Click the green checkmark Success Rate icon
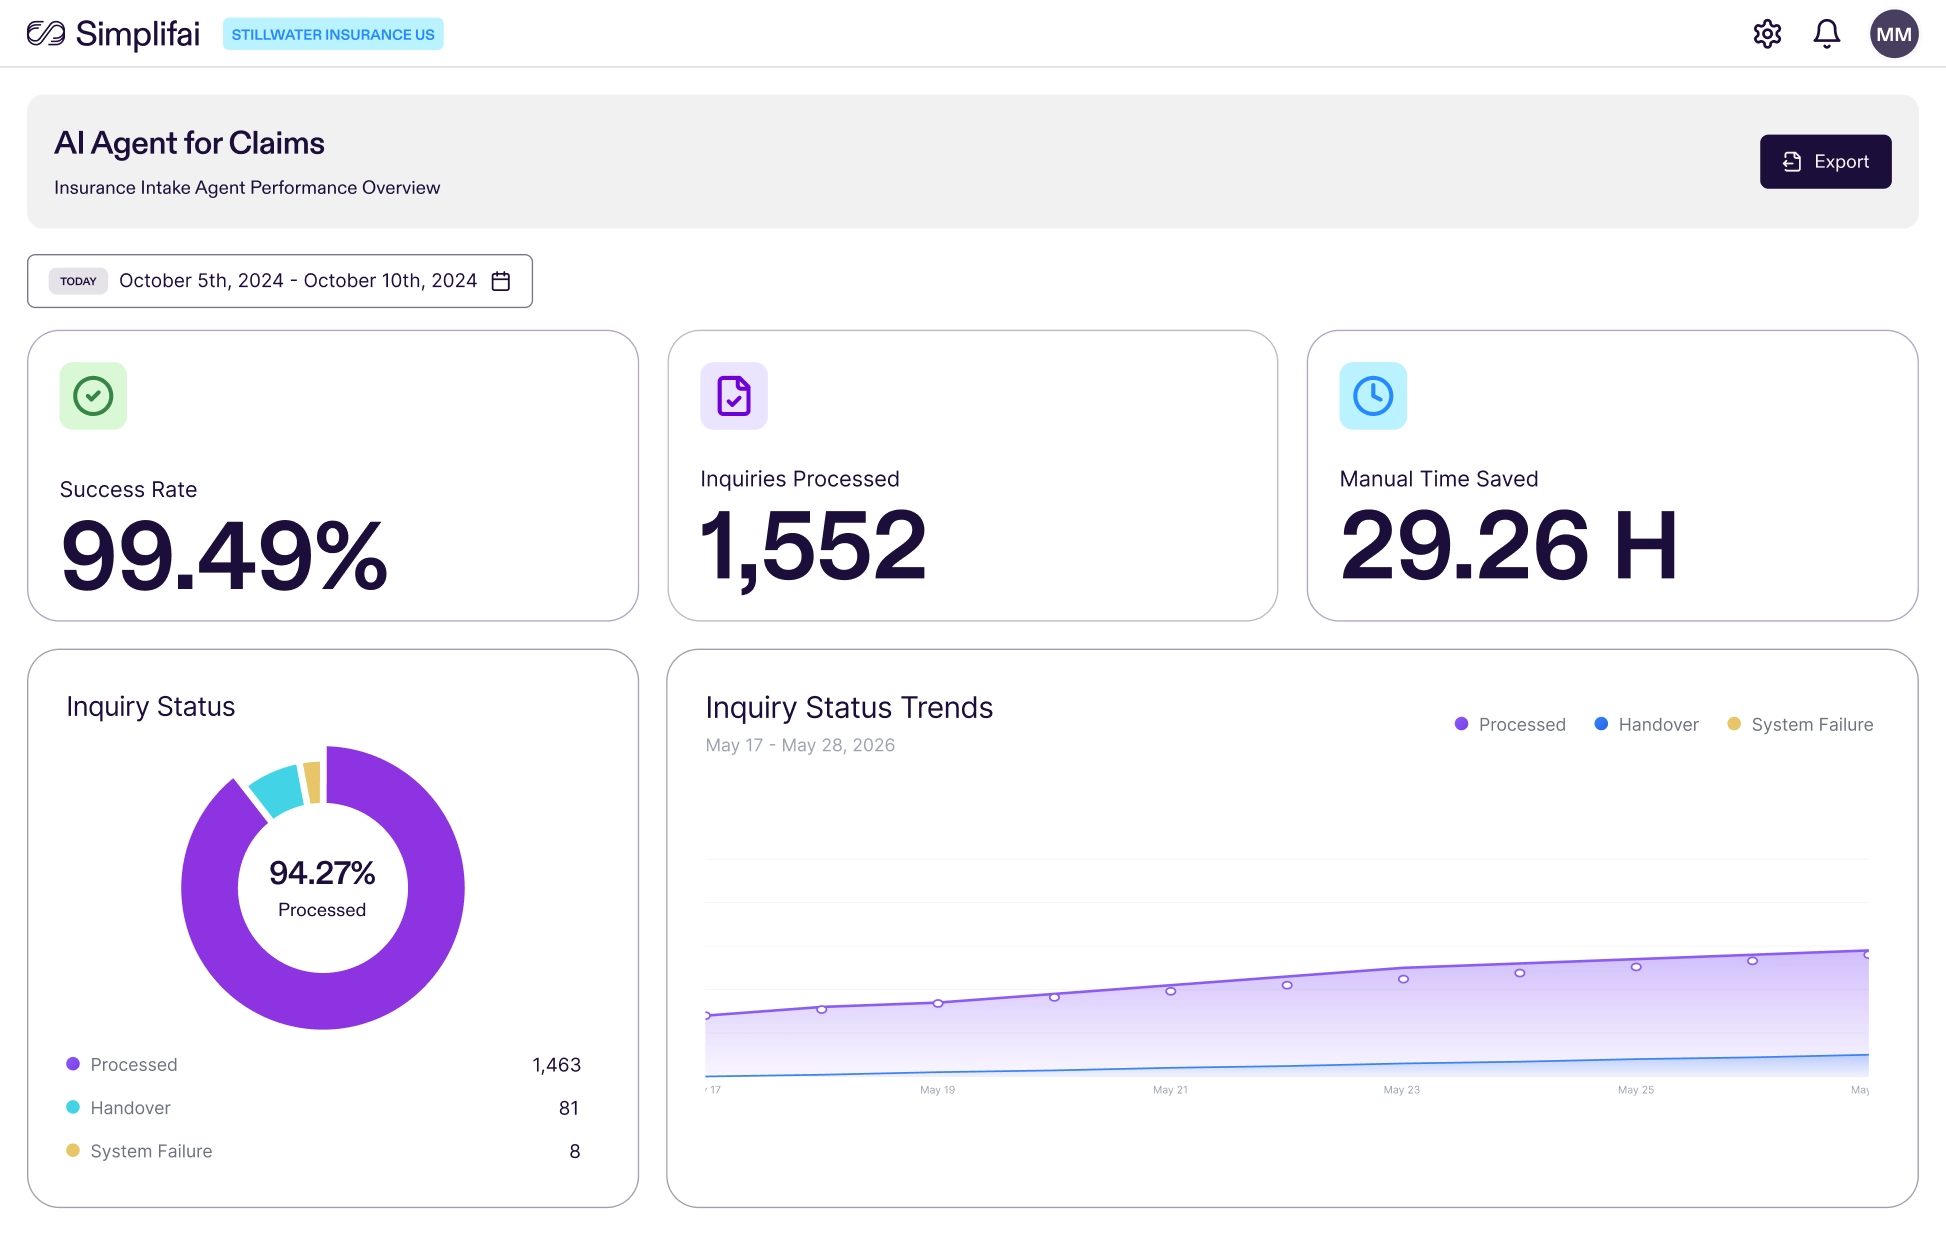The height and width of the screenshot is (1250, 1946). coord(93,396)
